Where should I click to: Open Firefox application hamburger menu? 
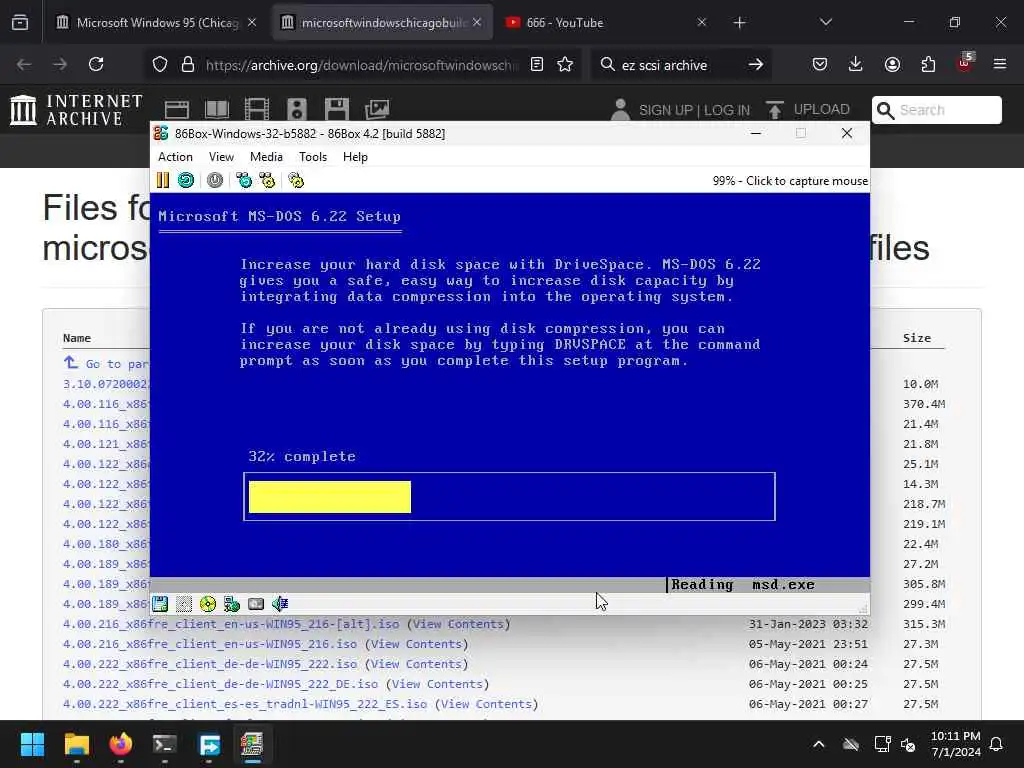click(x=1000, y=64)
